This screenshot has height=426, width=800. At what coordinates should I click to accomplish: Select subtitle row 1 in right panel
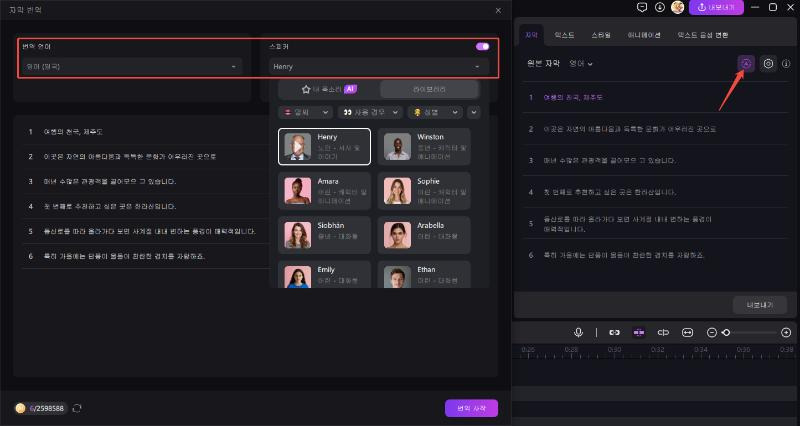(x=656, y=97)
